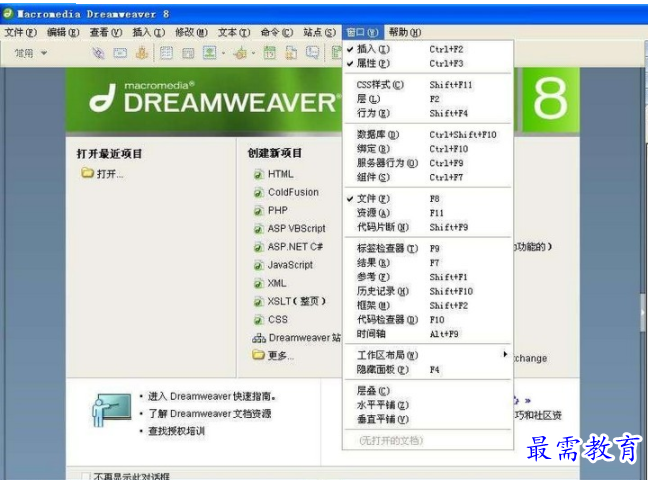Click the 打开... recent item link
The height and width of the screenshot is (480, 648).
coord(110,174)
